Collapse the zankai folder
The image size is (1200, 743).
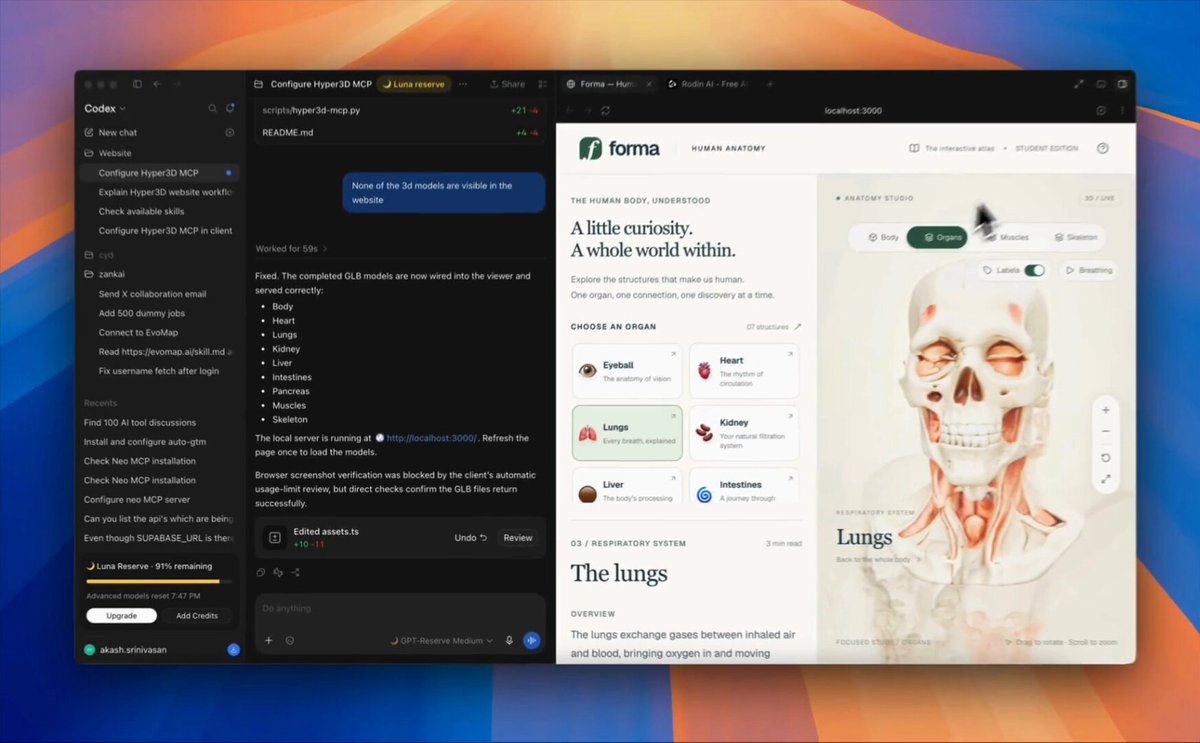click(105, 274)
